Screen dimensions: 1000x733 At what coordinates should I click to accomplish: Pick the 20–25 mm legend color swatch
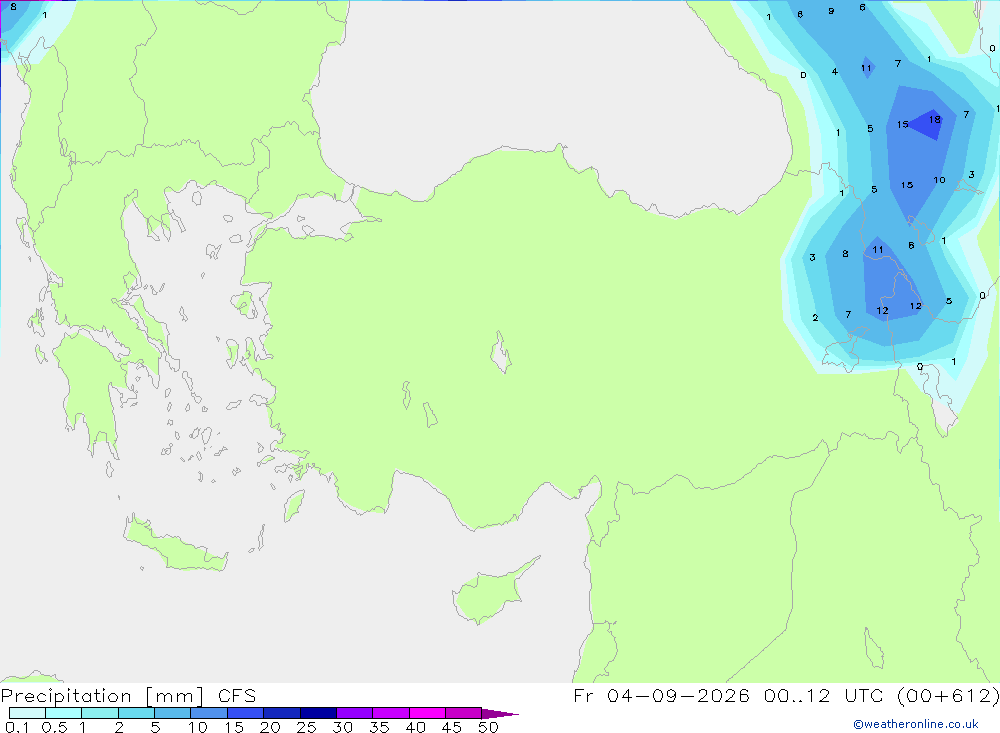(282, 713)
